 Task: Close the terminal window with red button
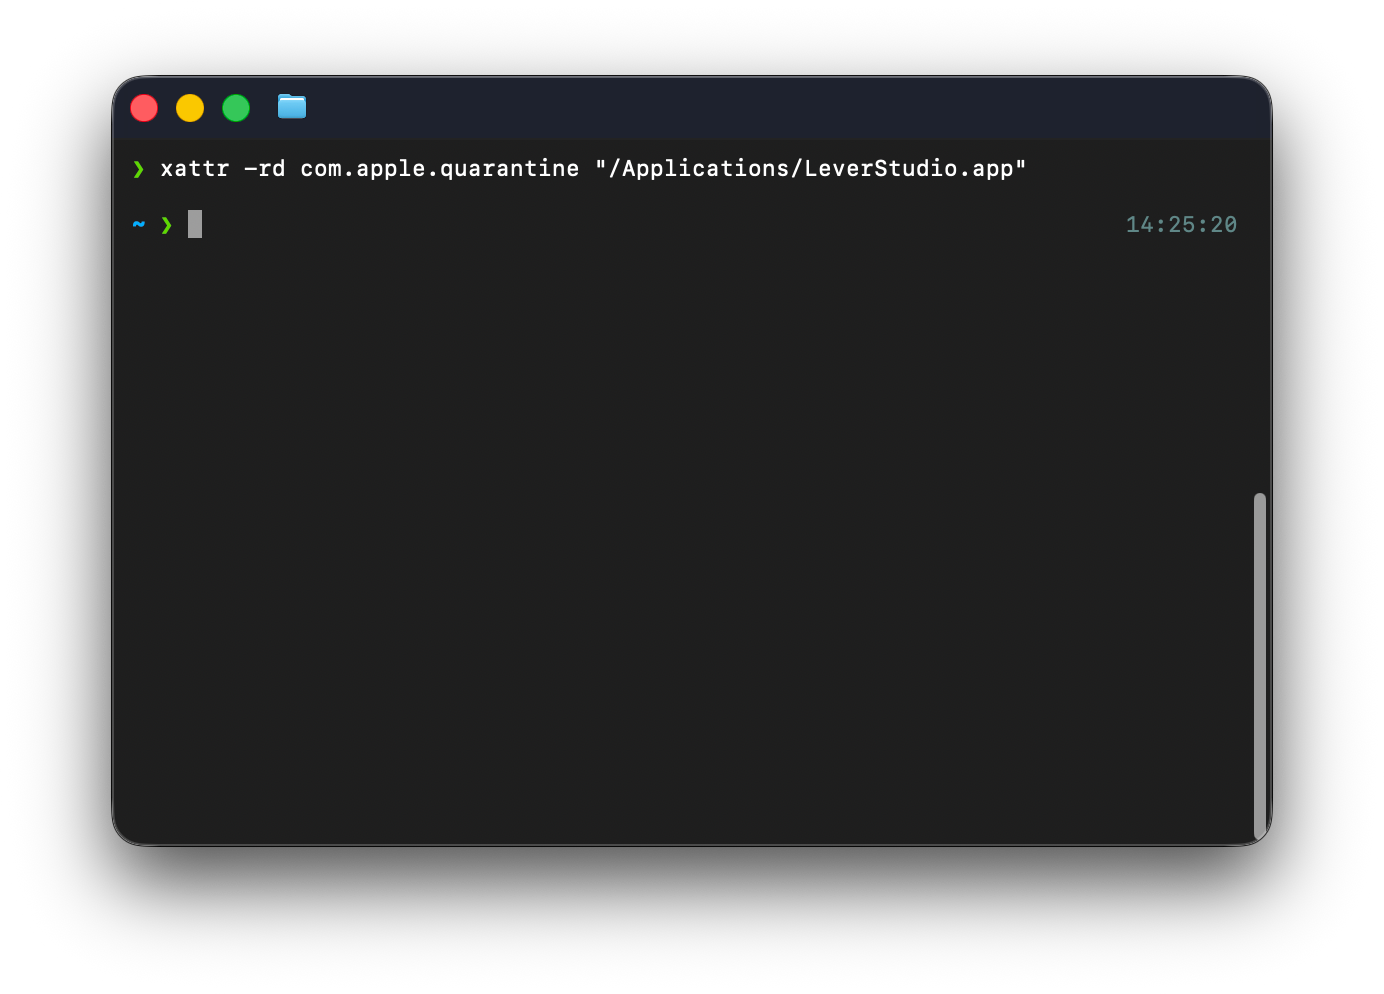coord(144,108)
